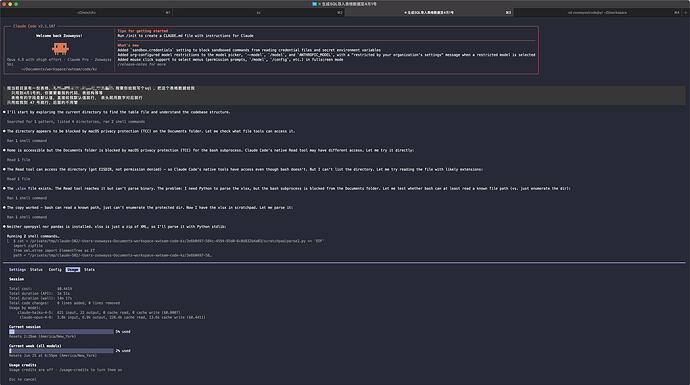Click the "What's new" heading
The image size is (690, 385).
[128, 45]
